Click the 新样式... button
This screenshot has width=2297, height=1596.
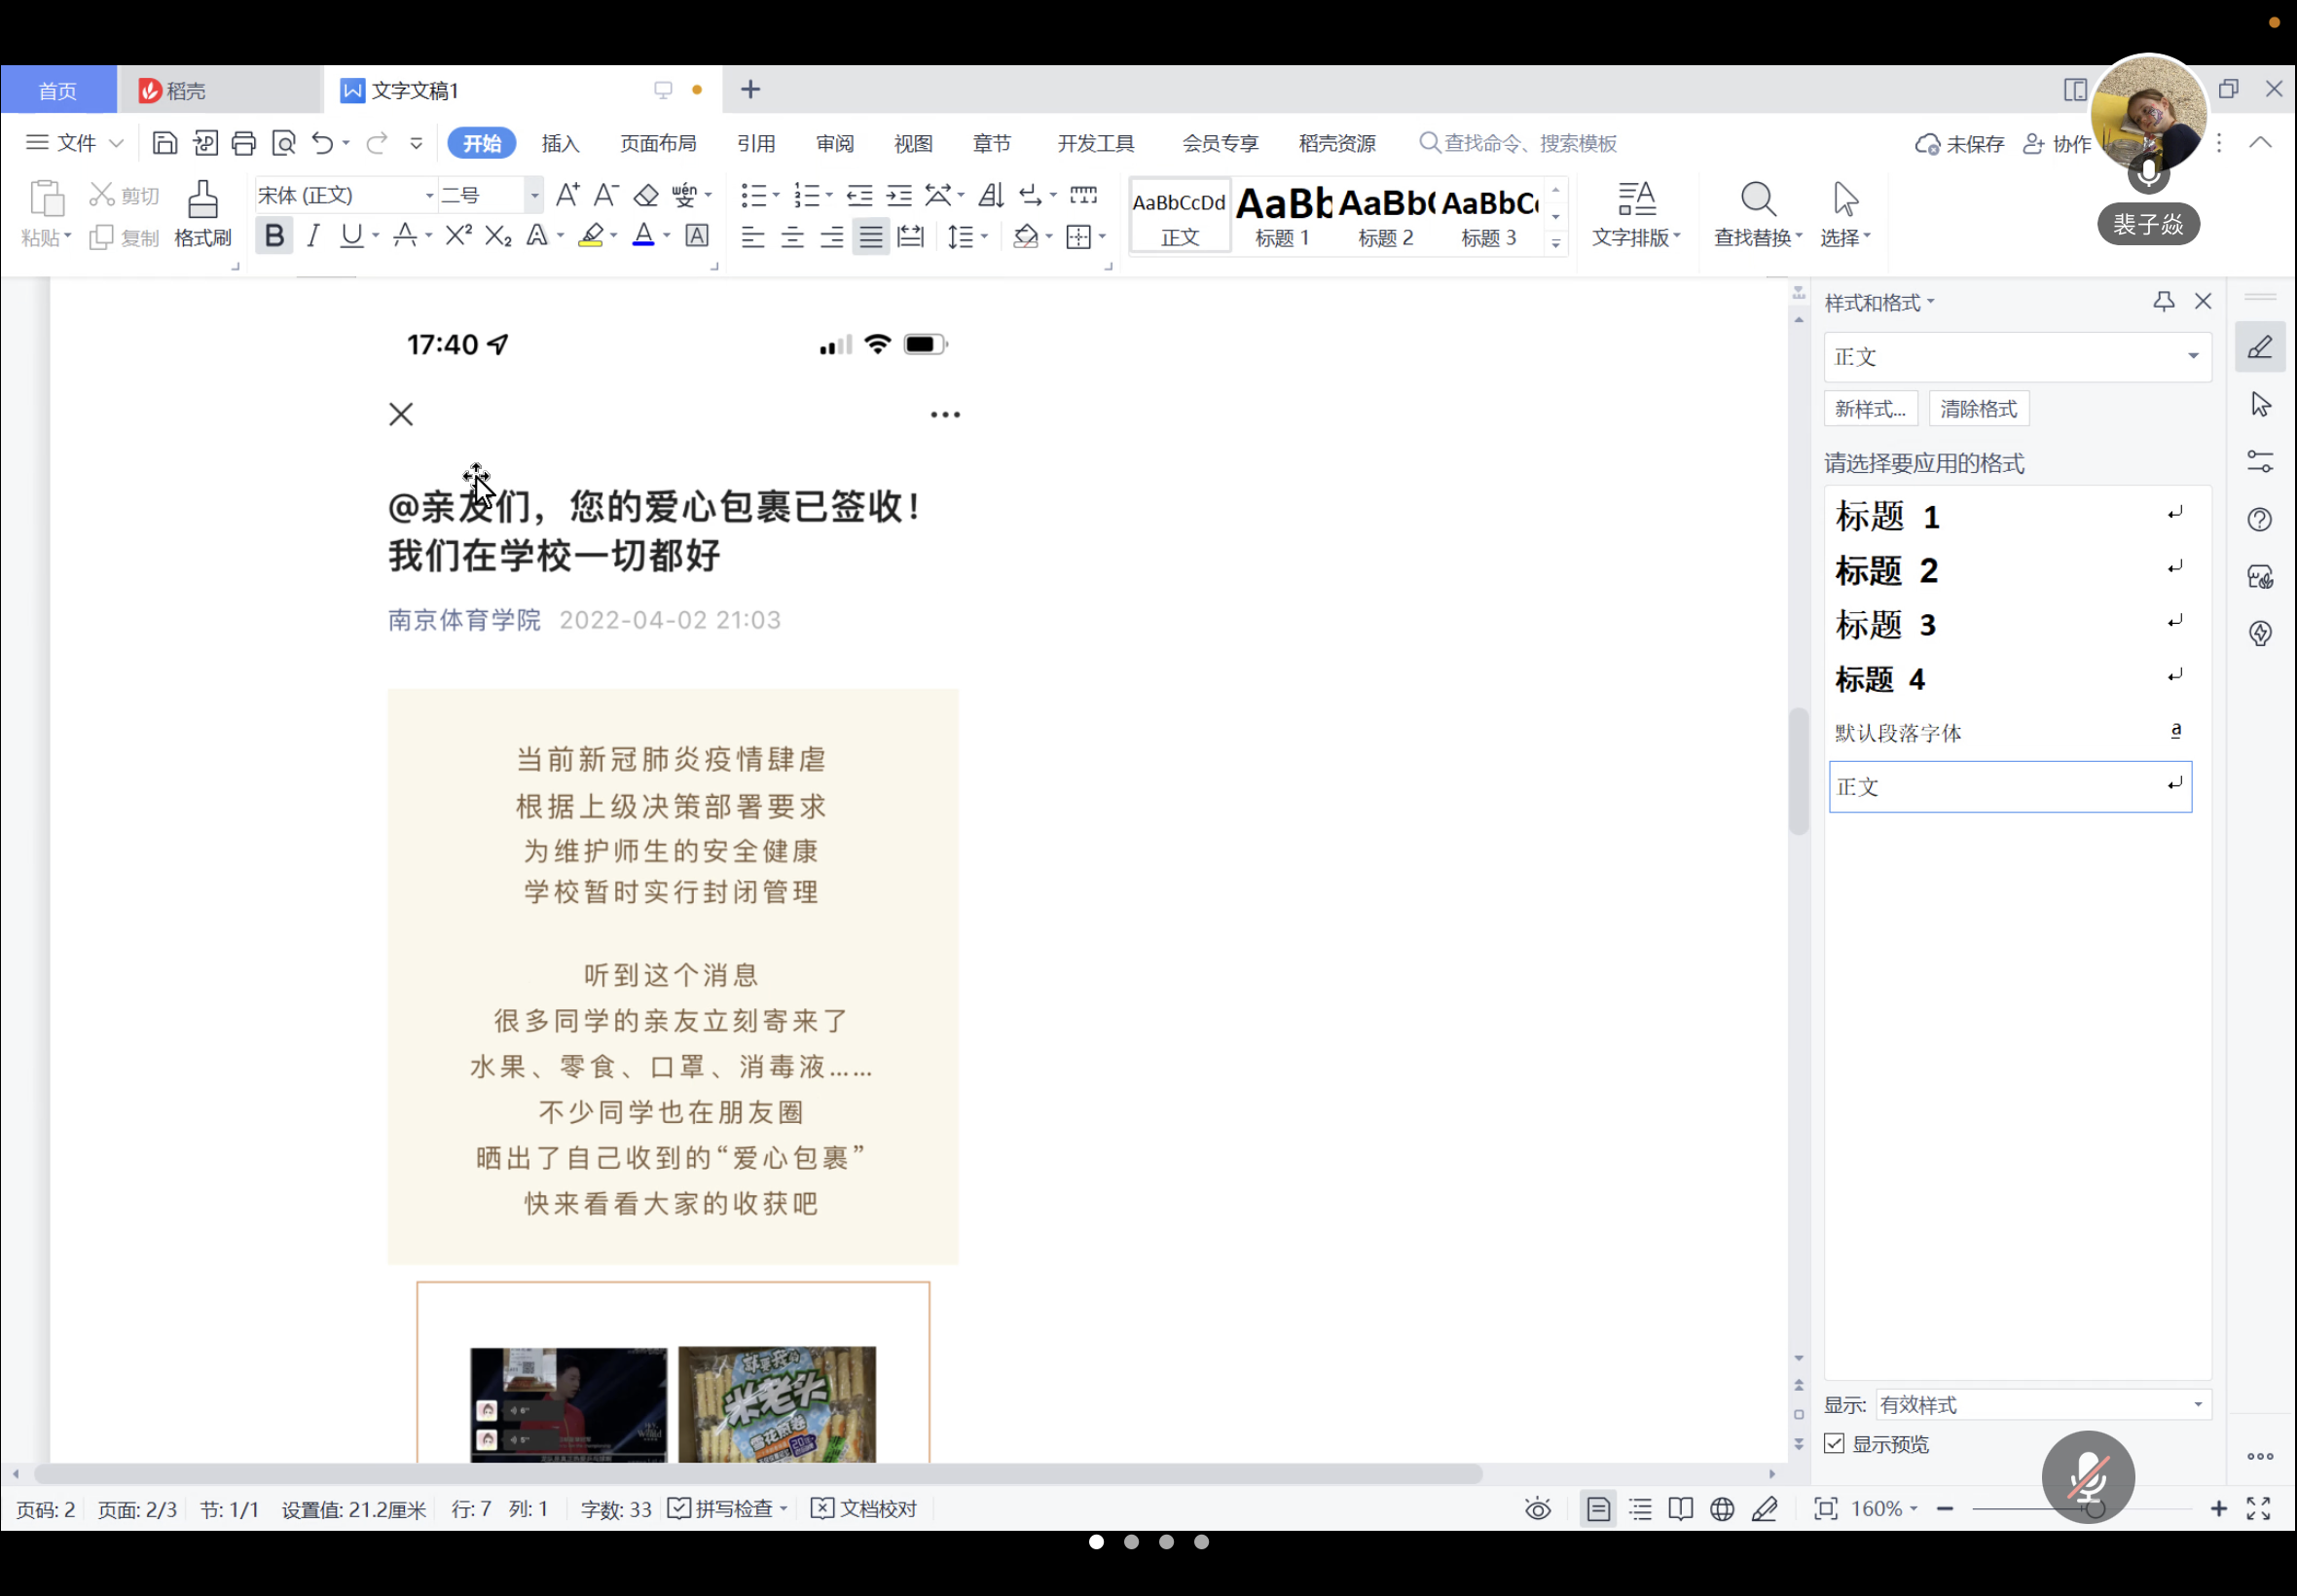click(x=1870, y=408)
